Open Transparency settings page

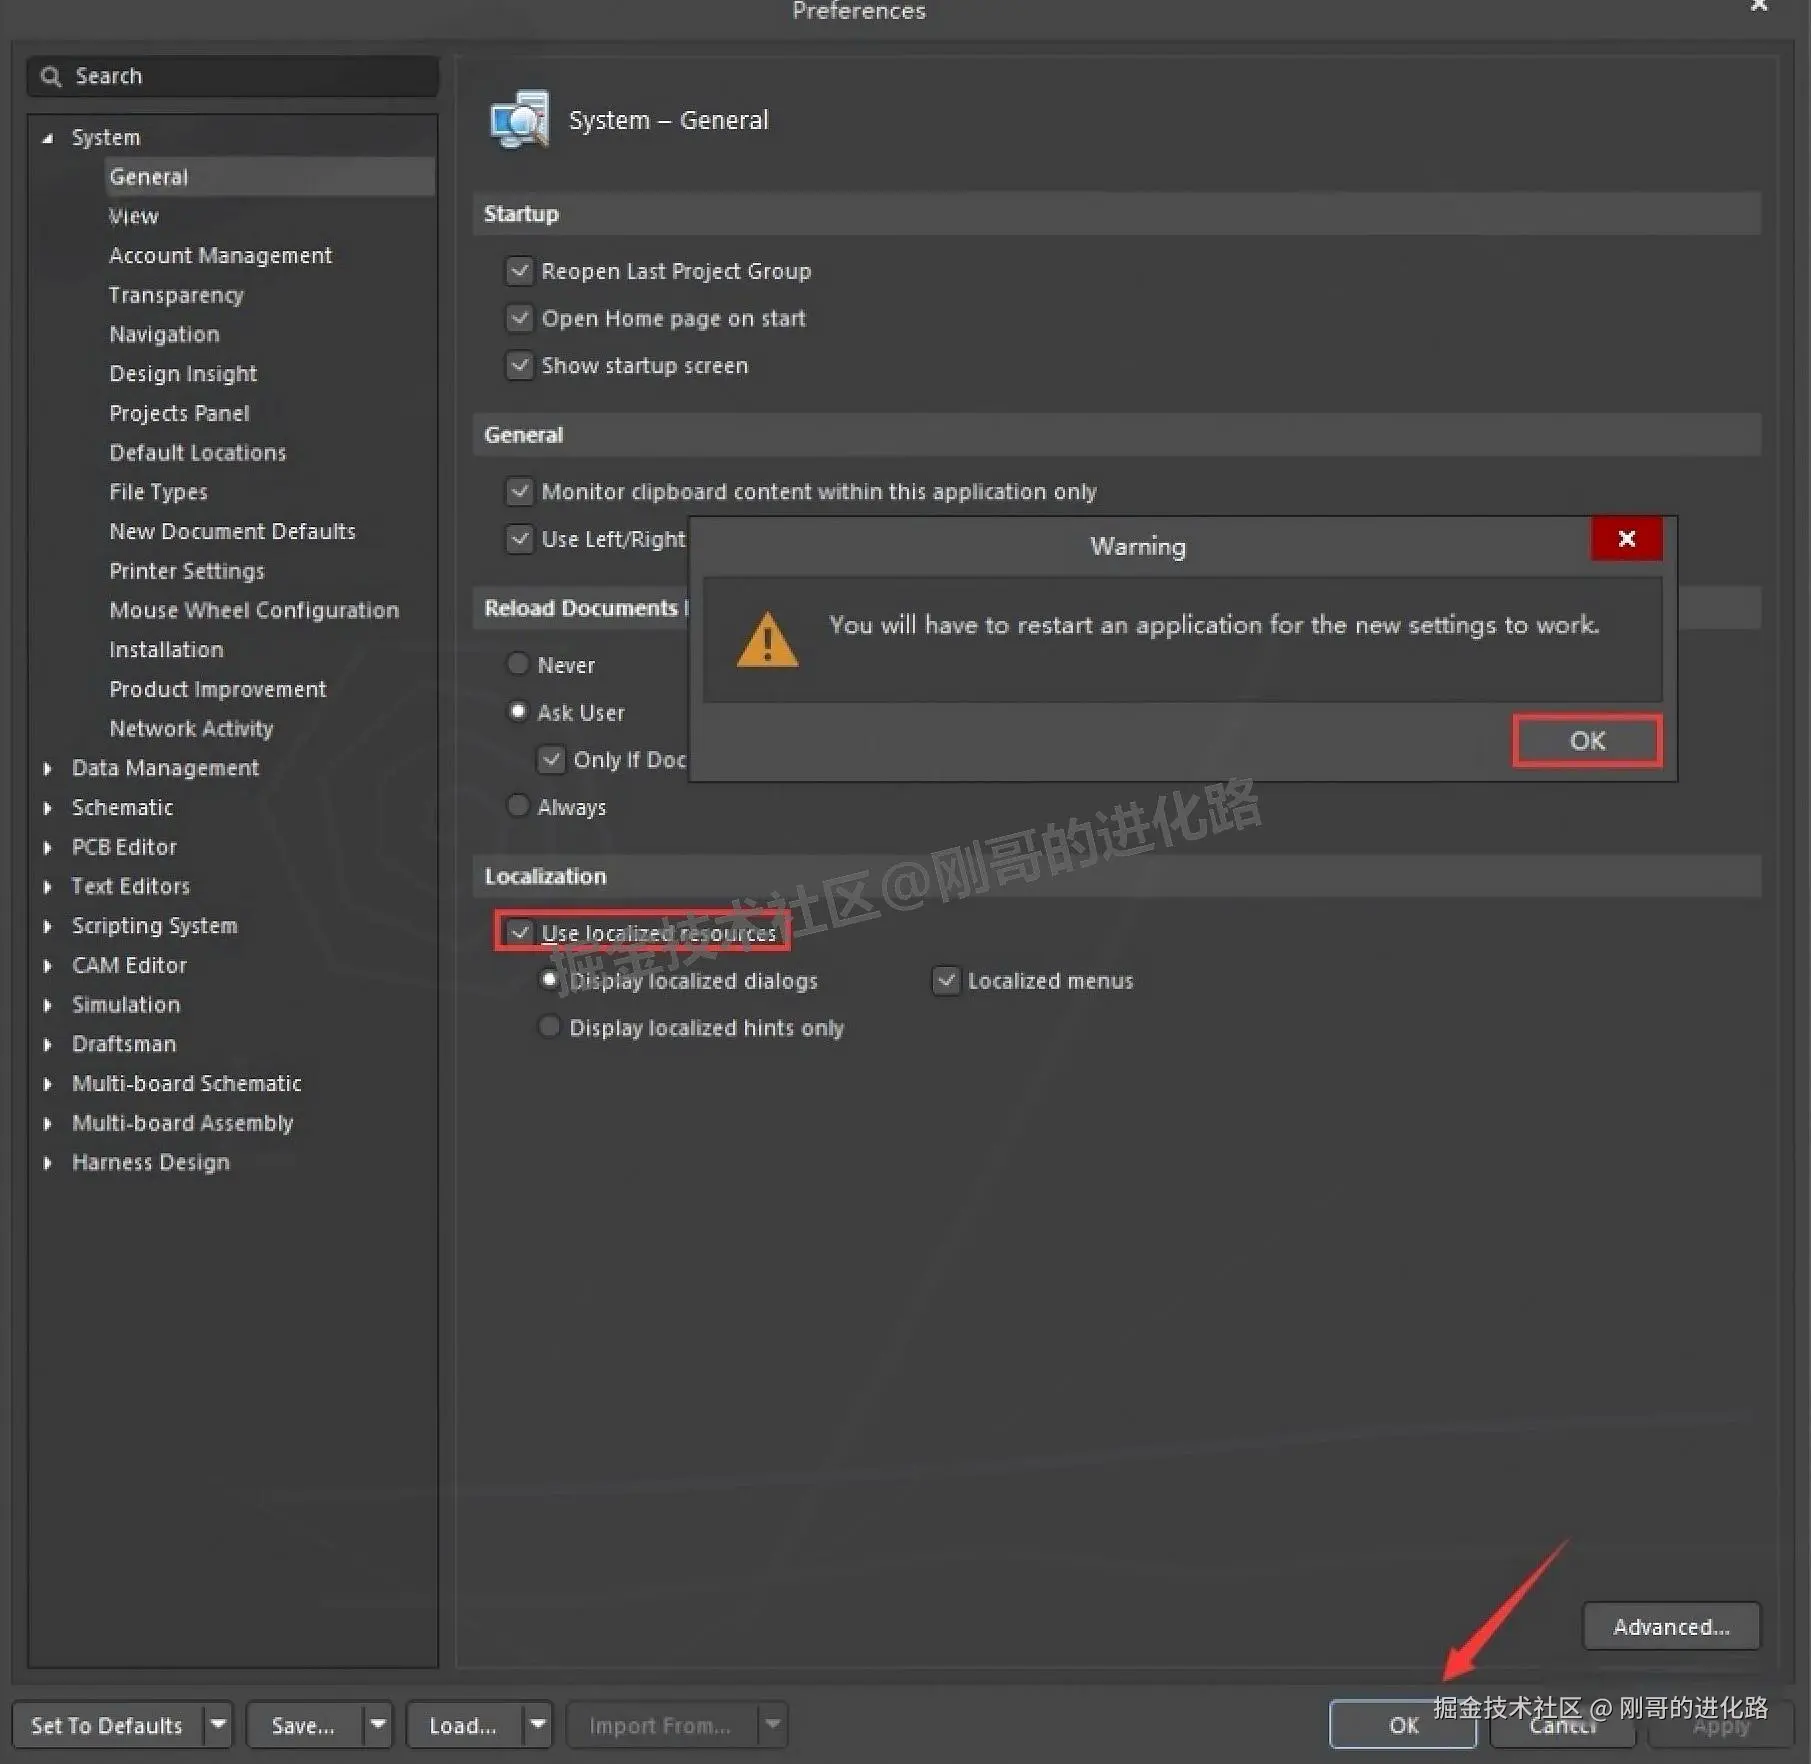pos(176,295)
